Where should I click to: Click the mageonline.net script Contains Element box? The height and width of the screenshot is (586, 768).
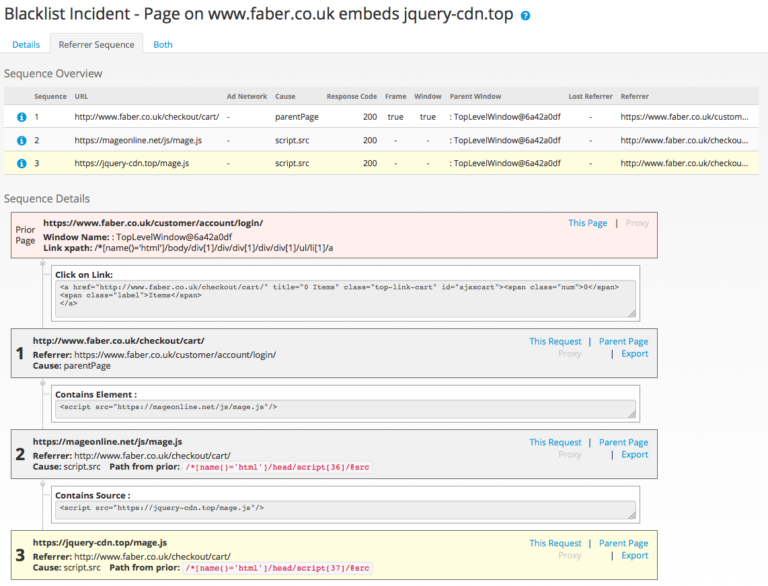click(345, 408)
